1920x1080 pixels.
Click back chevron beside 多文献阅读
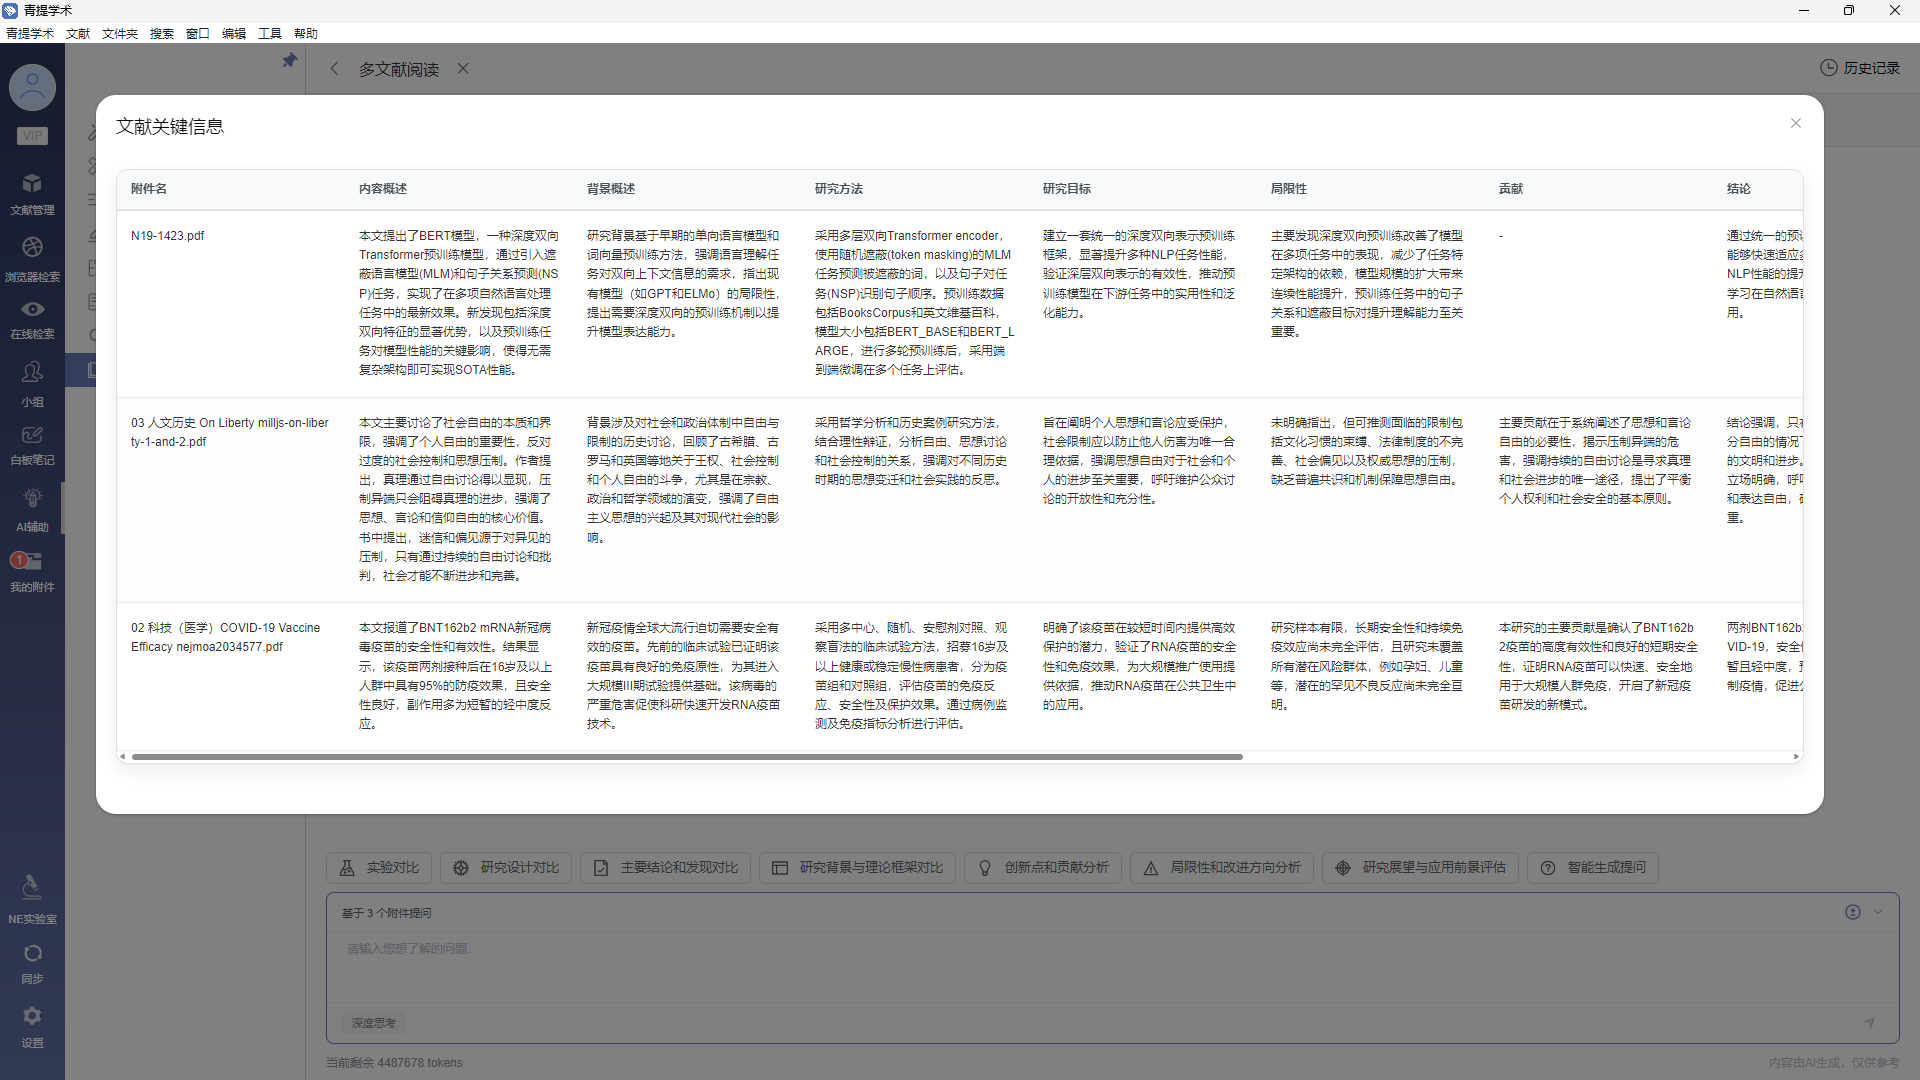click(x=335, y=69)
